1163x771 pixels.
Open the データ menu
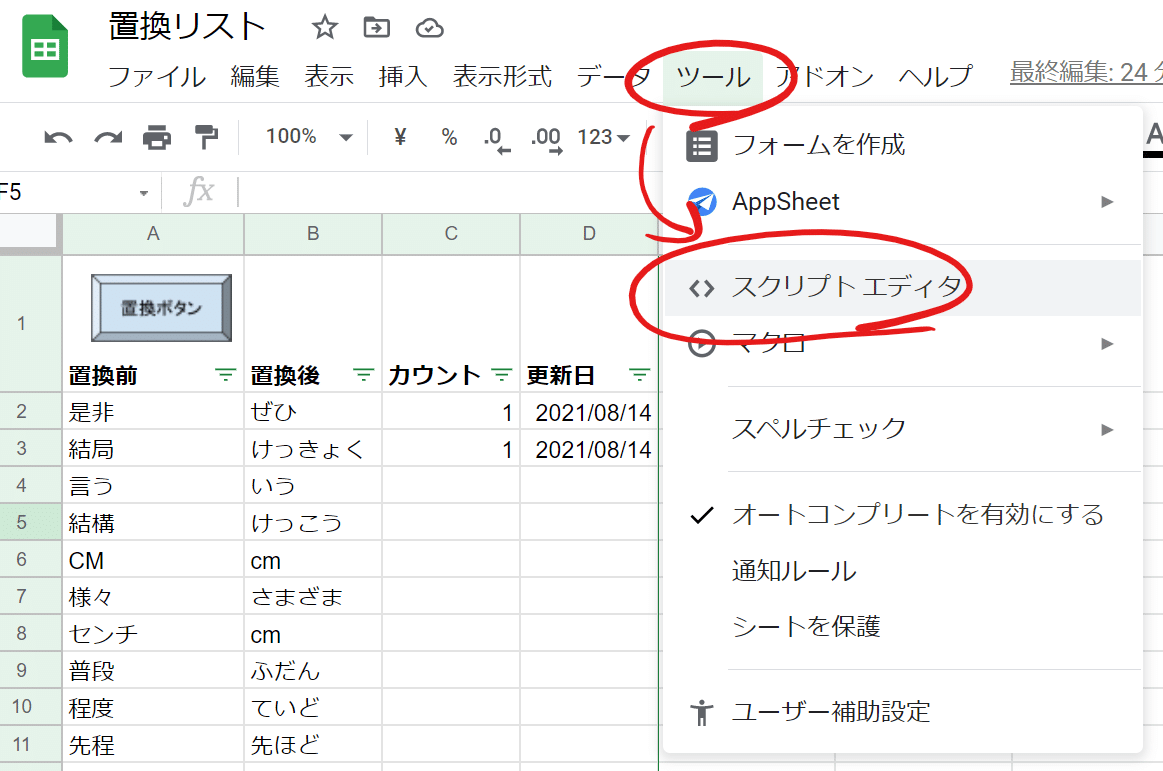click(614, 76)
